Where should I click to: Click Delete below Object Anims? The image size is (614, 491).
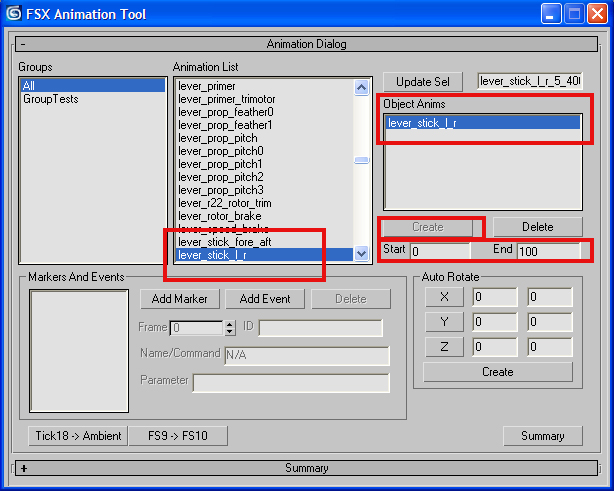pos(538,227)
